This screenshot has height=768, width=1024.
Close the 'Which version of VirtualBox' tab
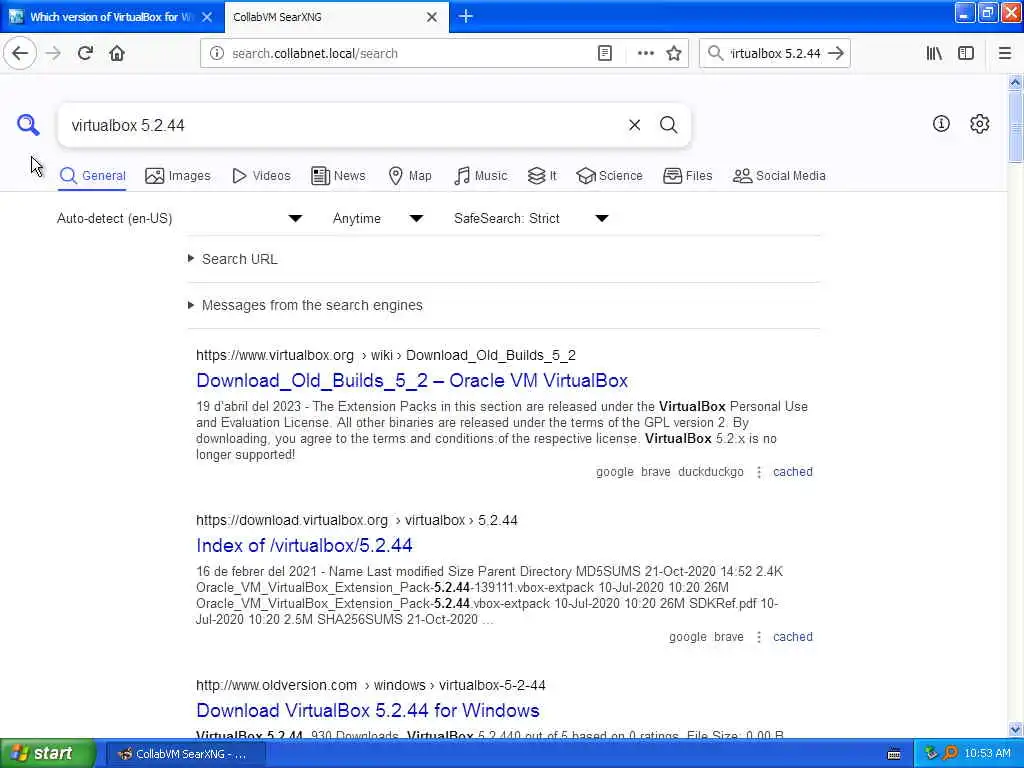point(207,17)
